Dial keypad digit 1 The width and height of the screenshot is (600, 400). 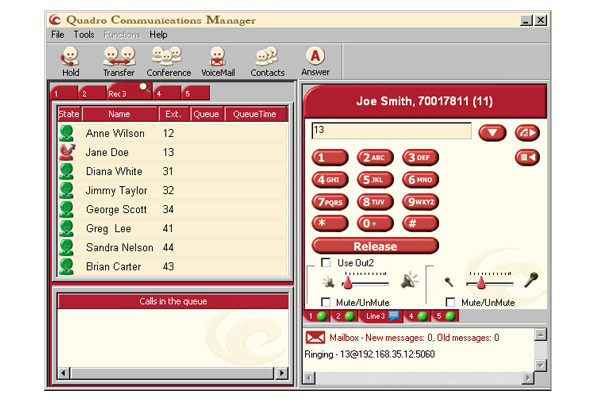330,157
